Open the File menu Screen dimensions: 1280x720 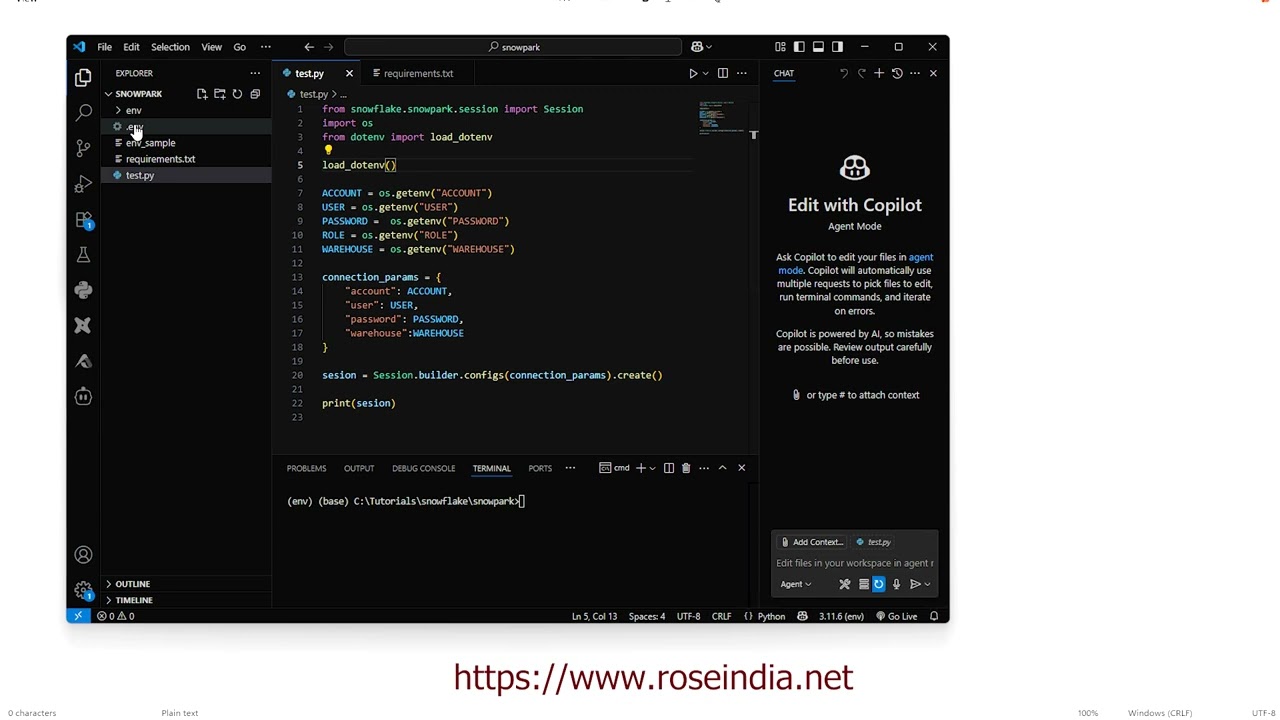tap(104, 47)
